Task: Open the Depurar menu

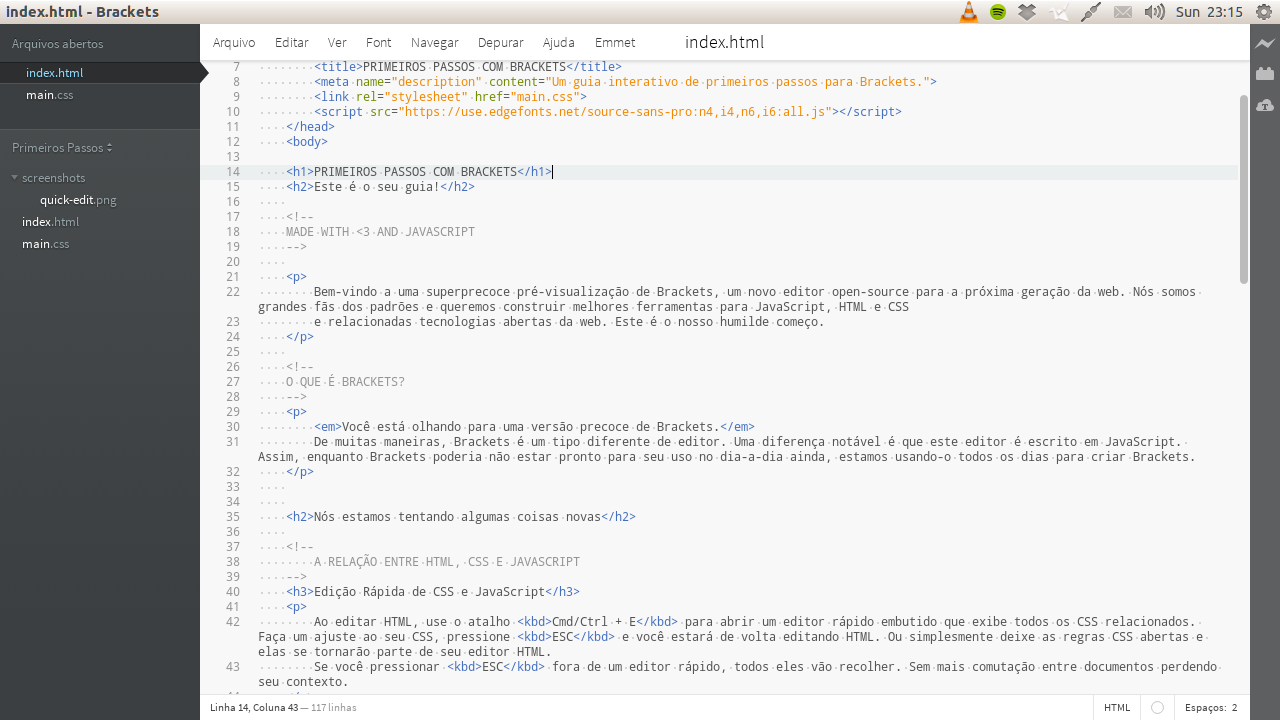Action: click(501, 42)
